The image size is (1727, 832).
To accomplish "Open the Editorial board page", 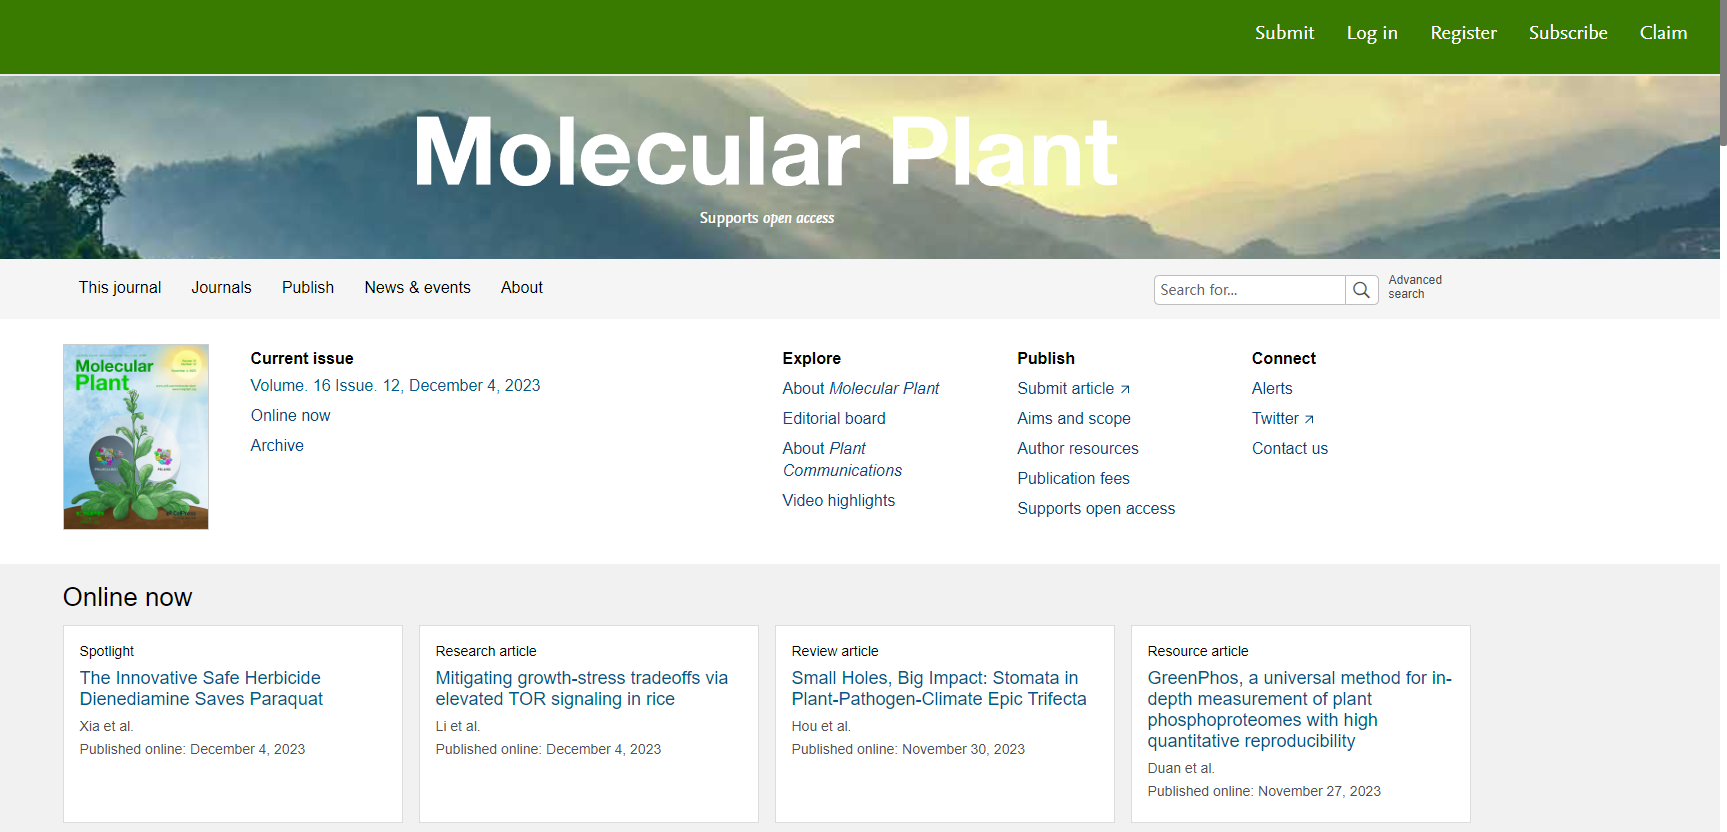I will click(x=834, y=419).
